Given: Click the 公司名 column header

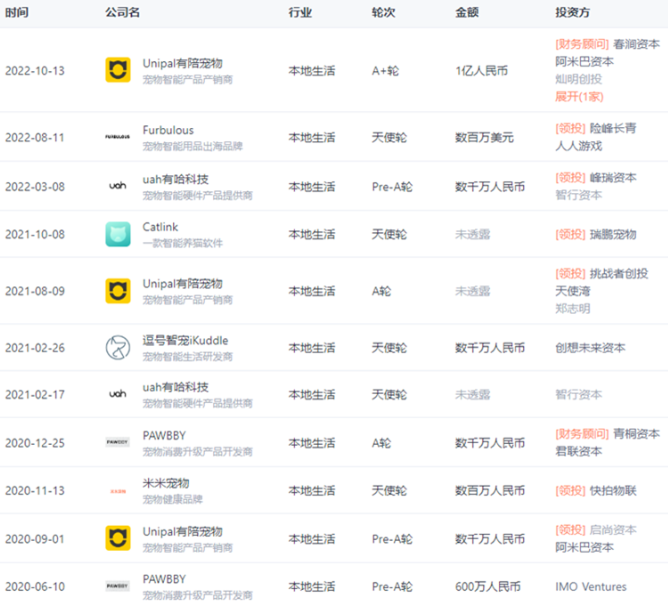Looking at the screenshot, I should point(123,12).
